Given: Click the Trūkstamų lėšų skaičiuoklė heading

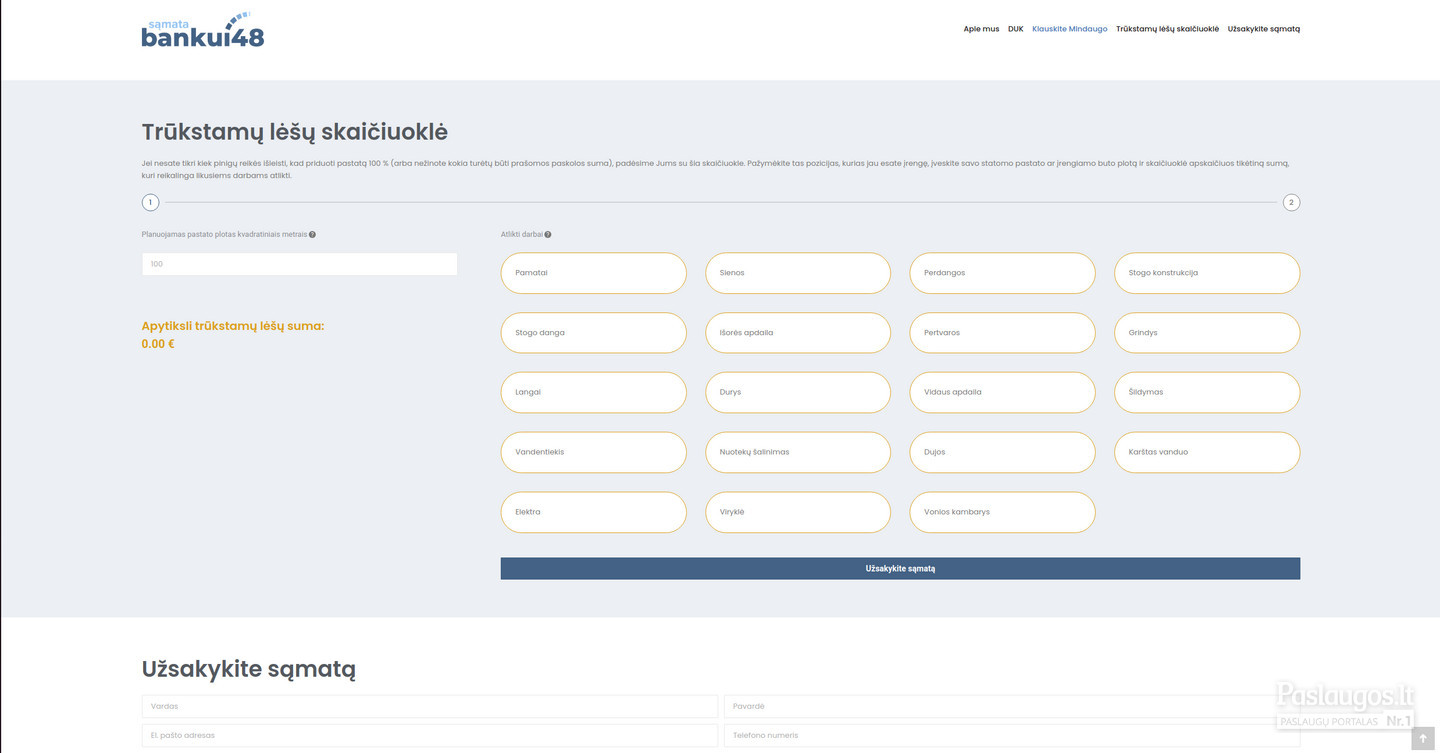Looking at the screenshot, I should pyautogui.click(x=295, y=133).
